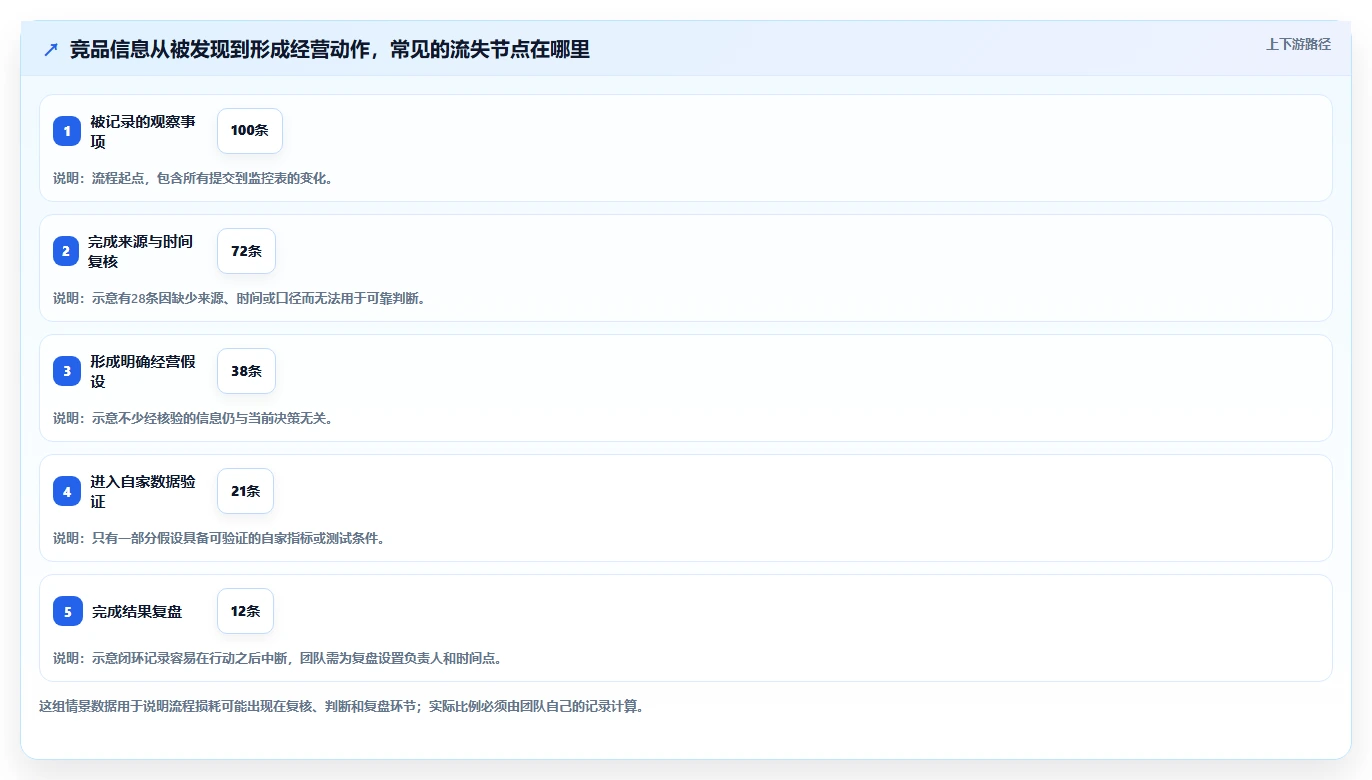Click the 38条 value pill
This screenshot has width=1372, height=780.
tap(246, 371)
